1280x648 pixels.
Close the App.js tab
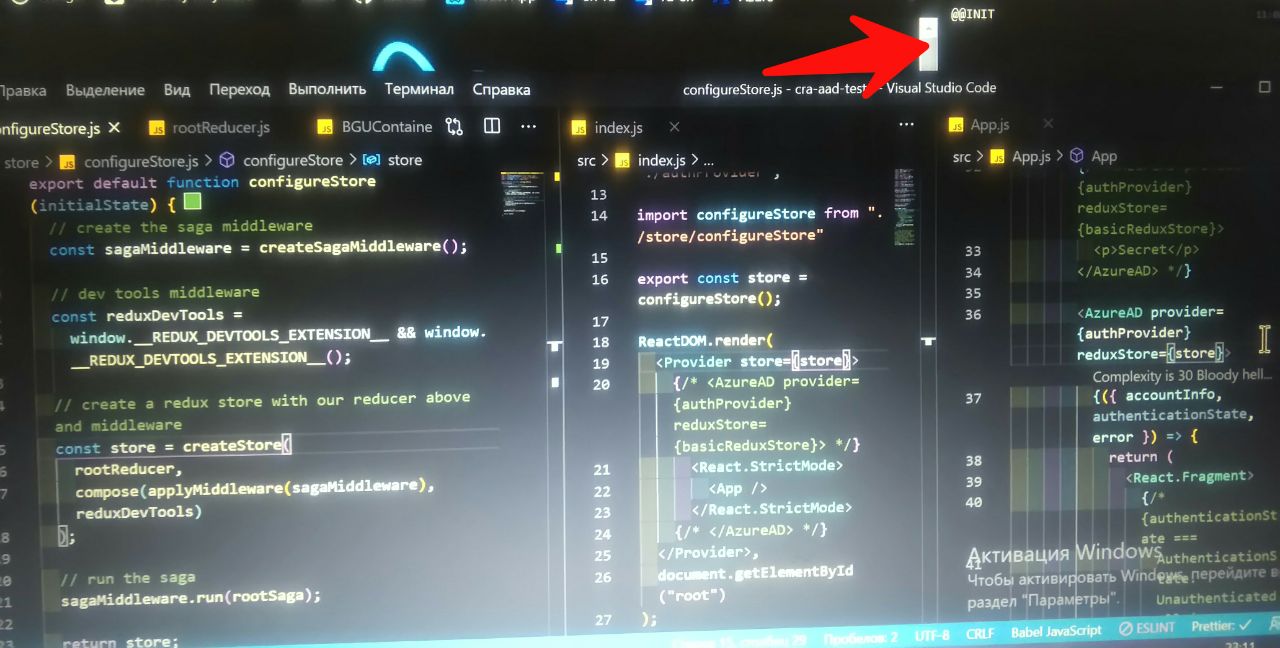tap(1048, 124)
